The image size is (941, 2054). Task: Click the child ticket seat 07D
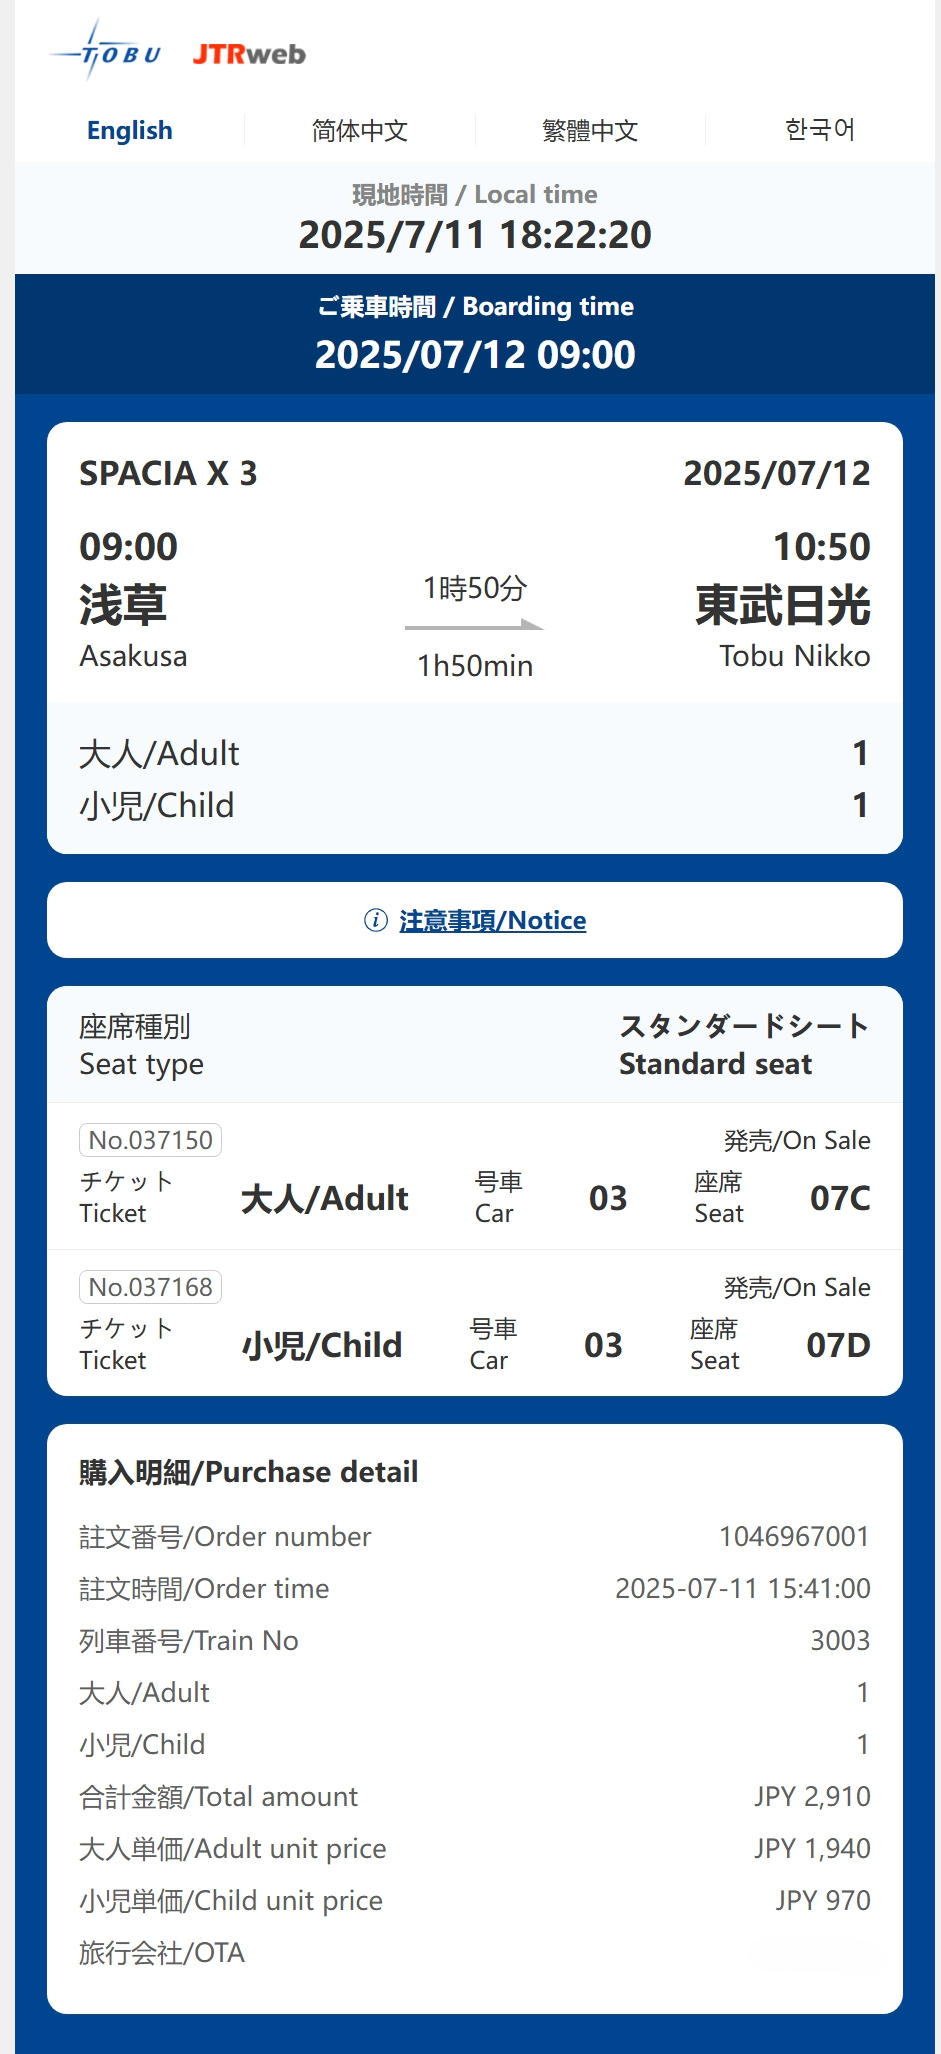click(838, 1345)
